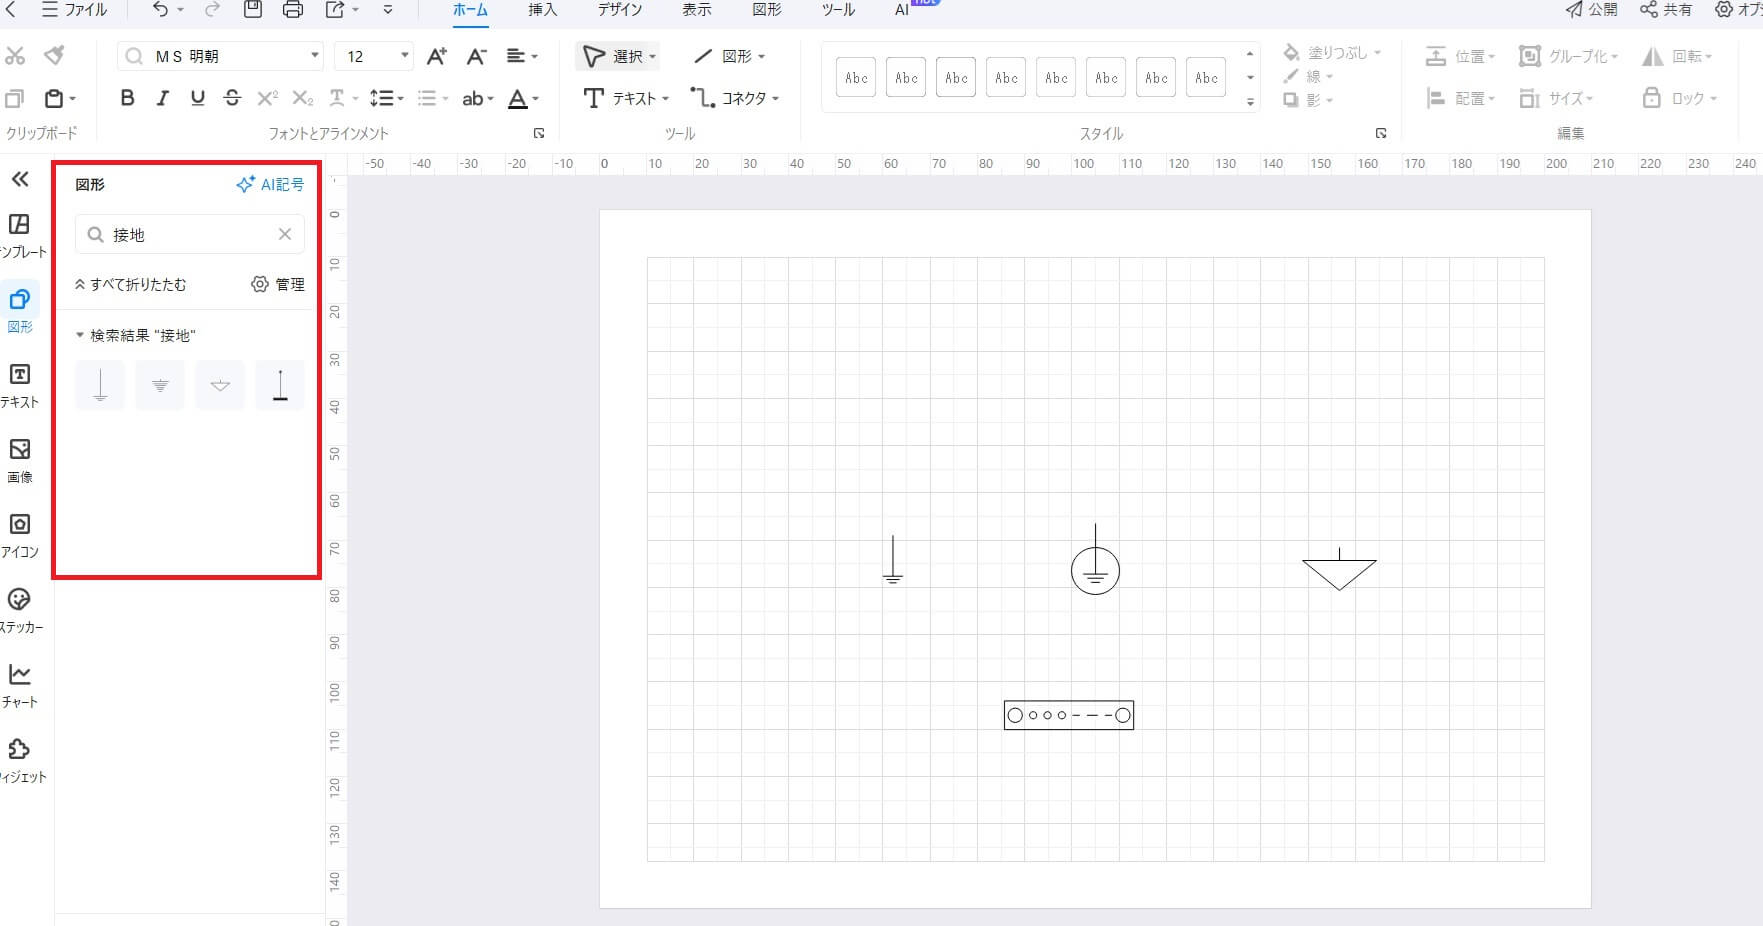Open the アイコン sidebar panel
This screenshot has width=1763, height=926.
pyautogui.click(x=20, y=536)
